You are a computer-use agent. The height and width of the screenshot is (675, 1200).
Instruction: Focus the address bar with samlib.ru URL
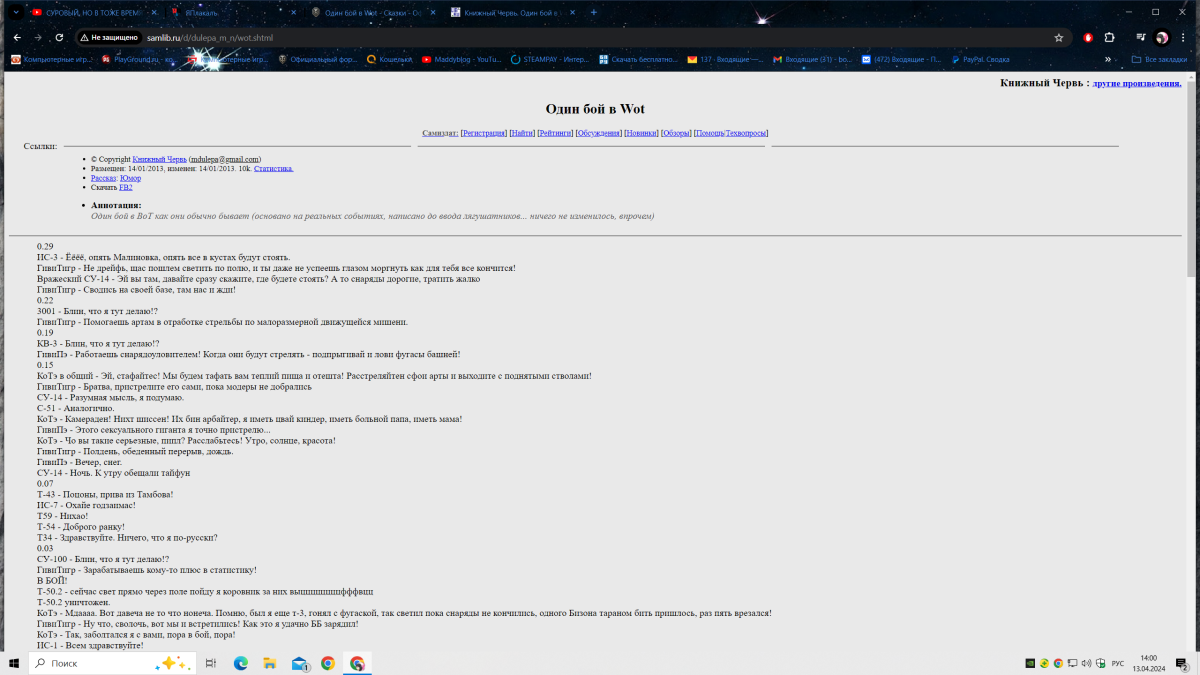pyautogui.click(x=560, y=37)
